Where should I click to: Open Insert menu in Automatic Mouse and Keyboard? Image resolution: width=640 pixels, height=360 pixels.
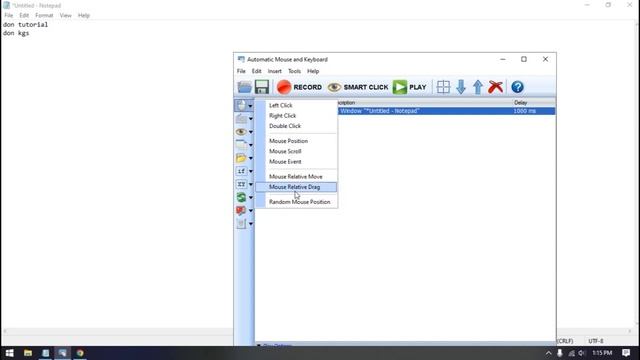tap(275, 71)
